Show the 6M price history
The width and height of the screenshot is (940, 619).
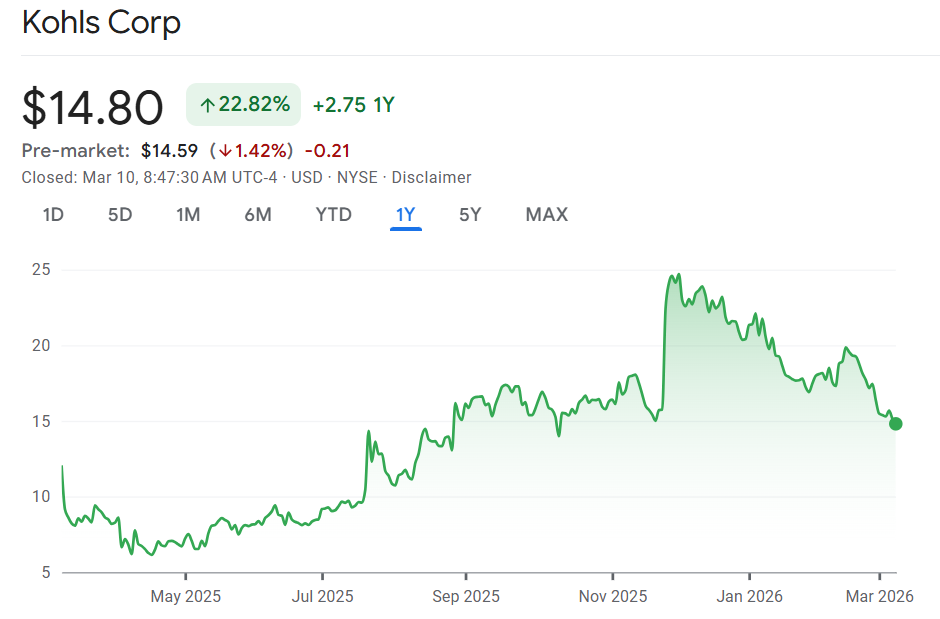click(258, 214)
